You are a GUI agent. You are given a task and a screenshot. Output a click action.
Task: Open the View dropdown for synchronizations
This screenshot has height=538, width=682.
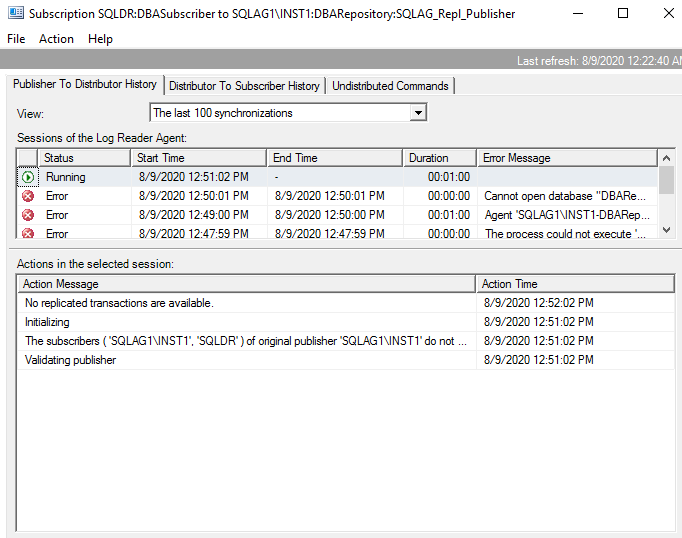point(418,113)
